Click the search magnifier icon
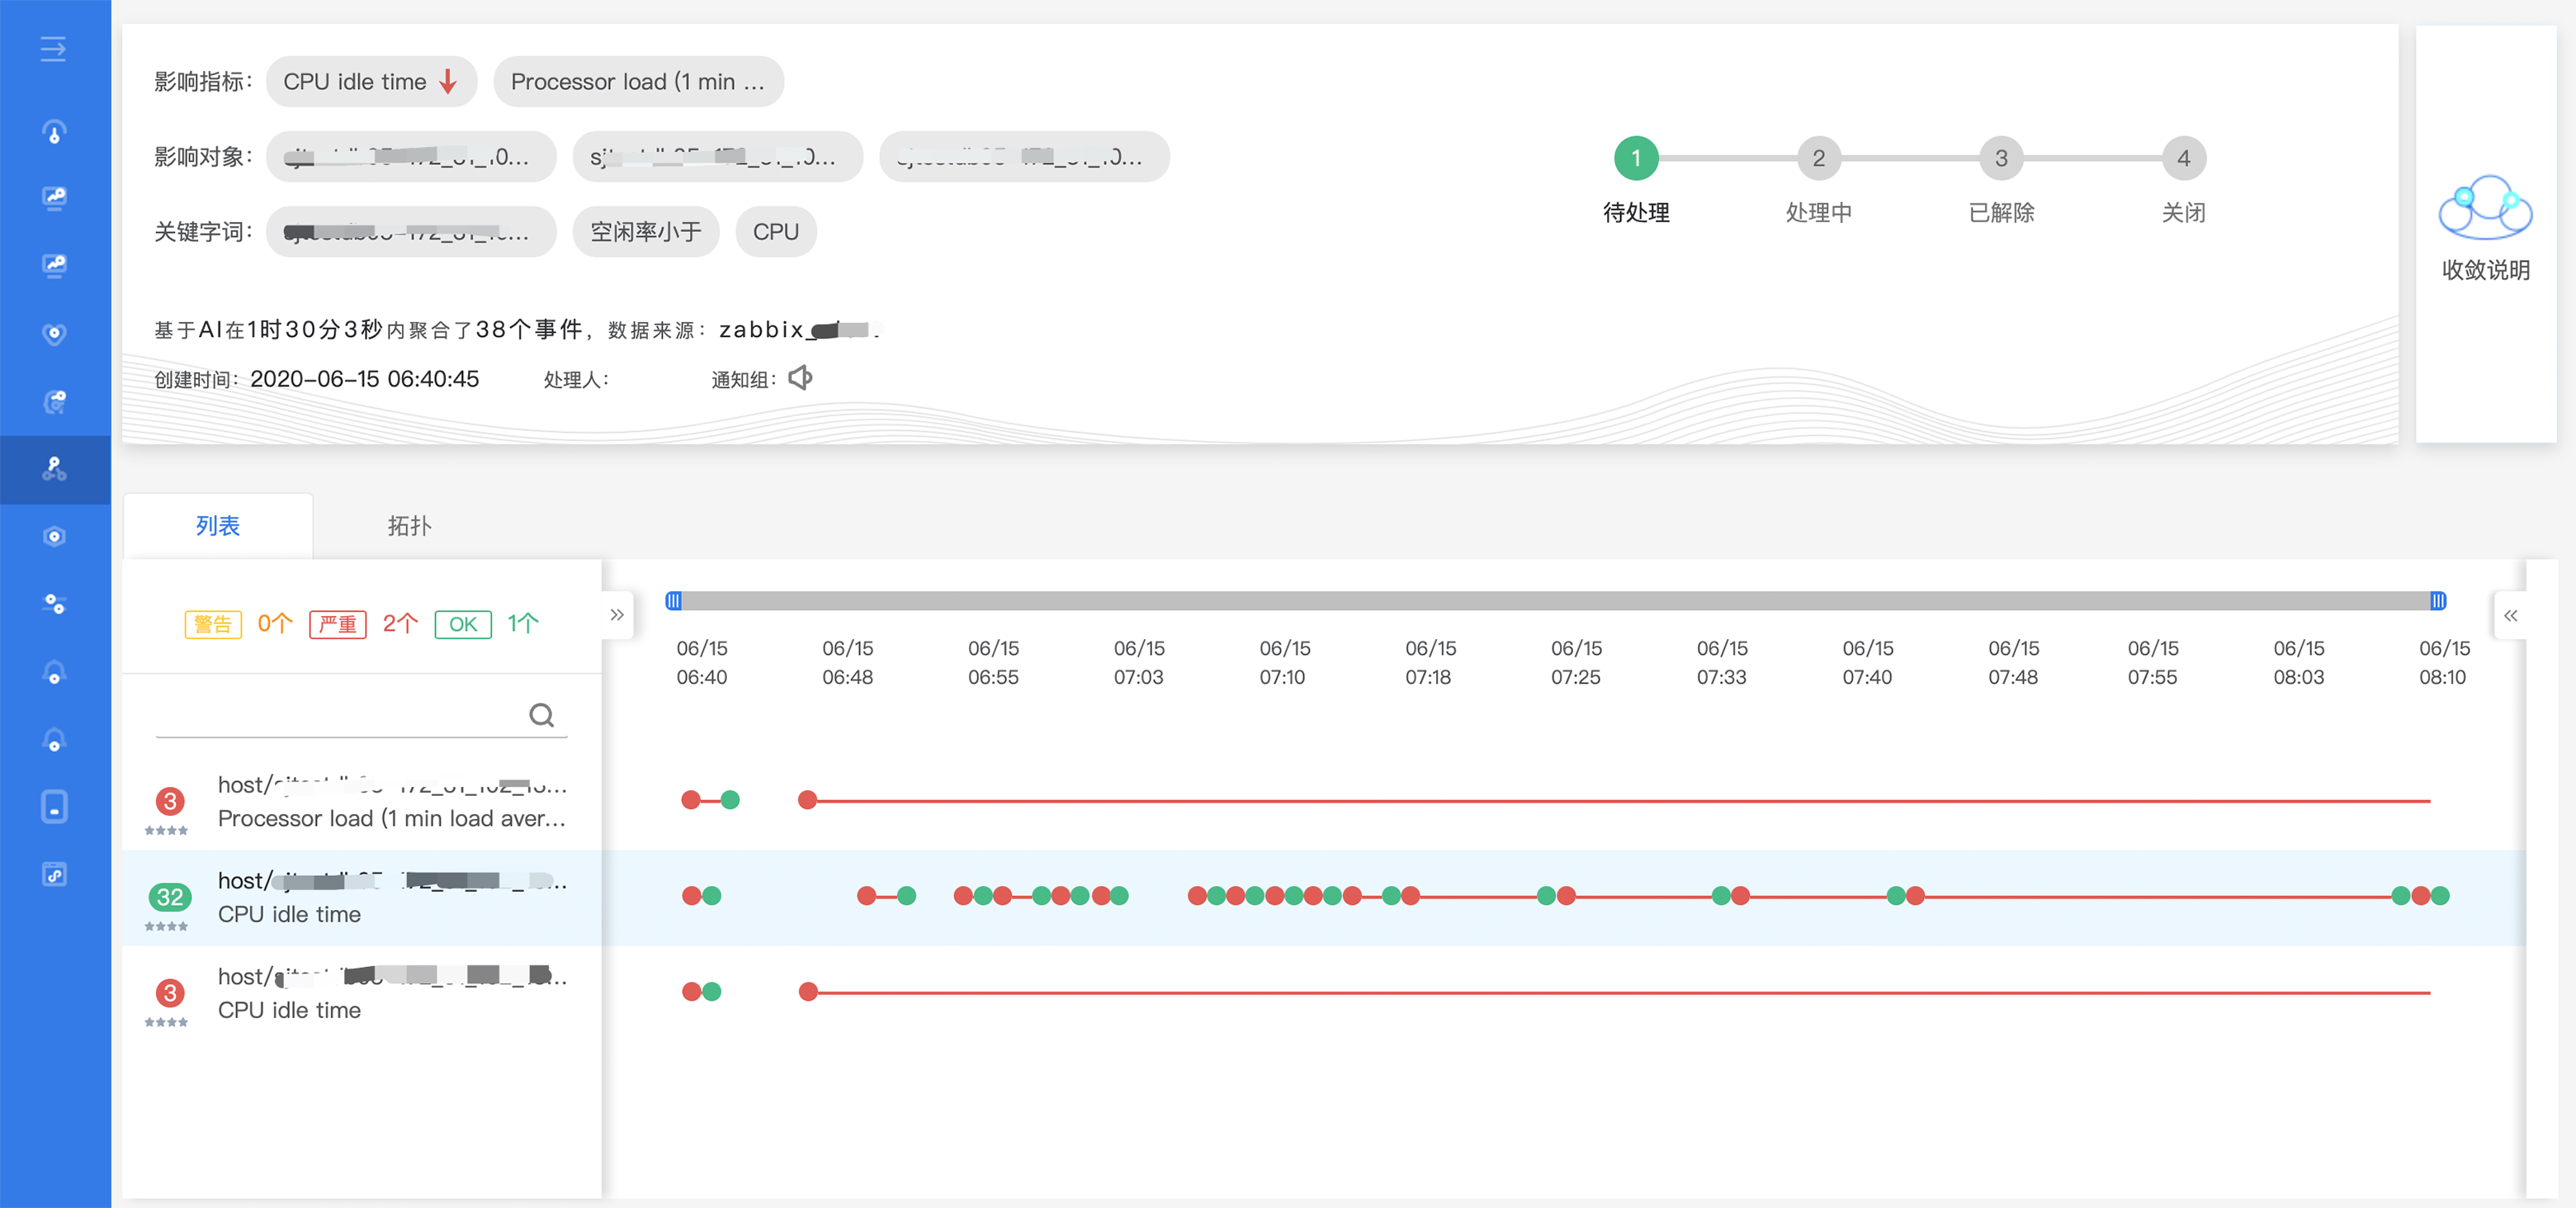The image size is (2576, 1208). click(541, 715)
